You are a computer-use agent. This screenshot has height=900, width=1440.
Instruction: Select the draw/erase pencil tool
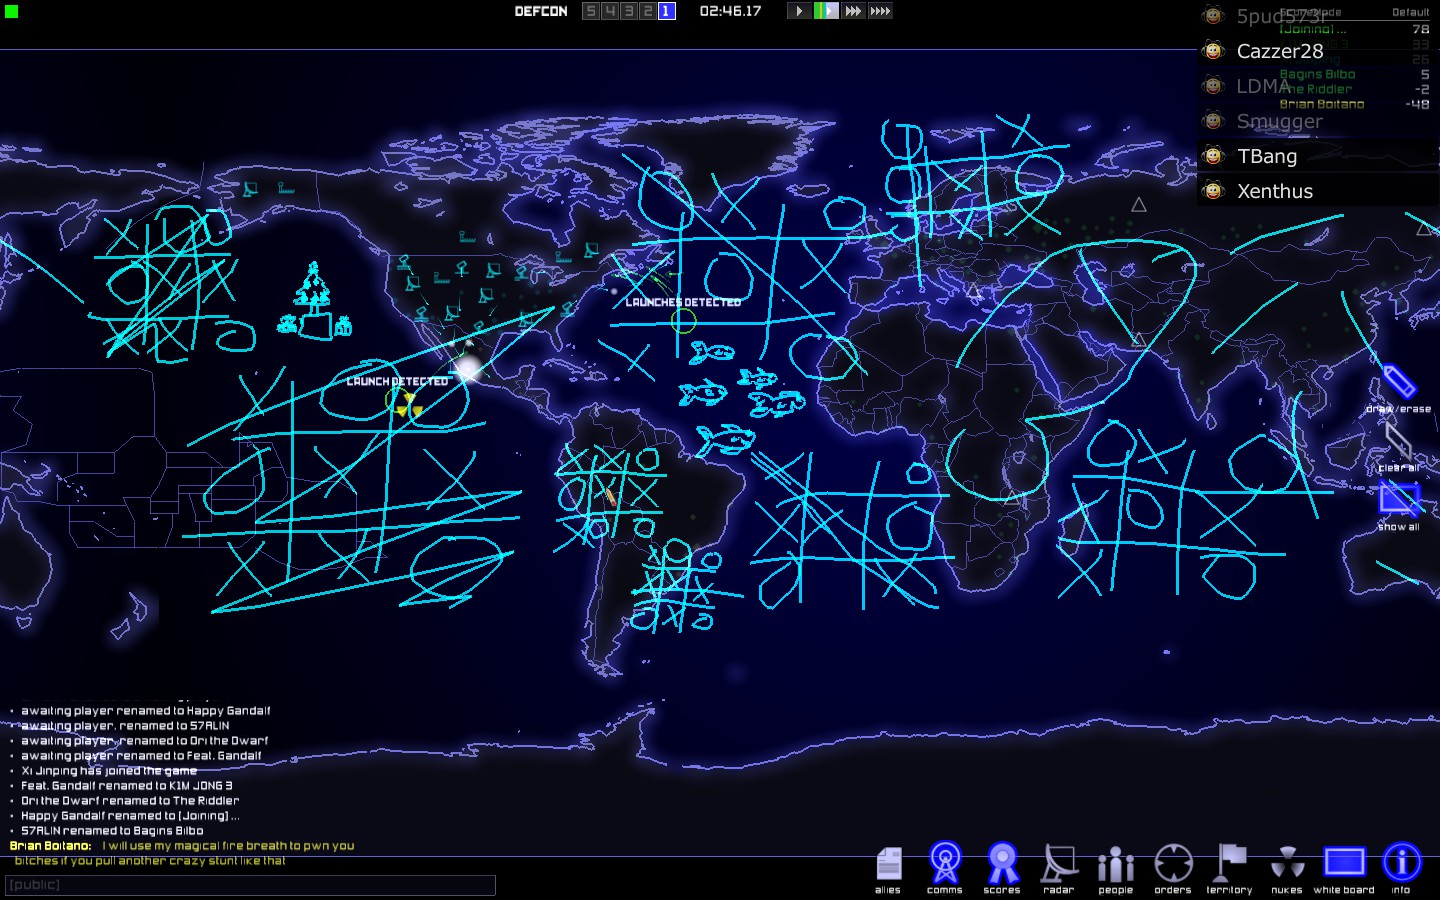click(1399, 389)
